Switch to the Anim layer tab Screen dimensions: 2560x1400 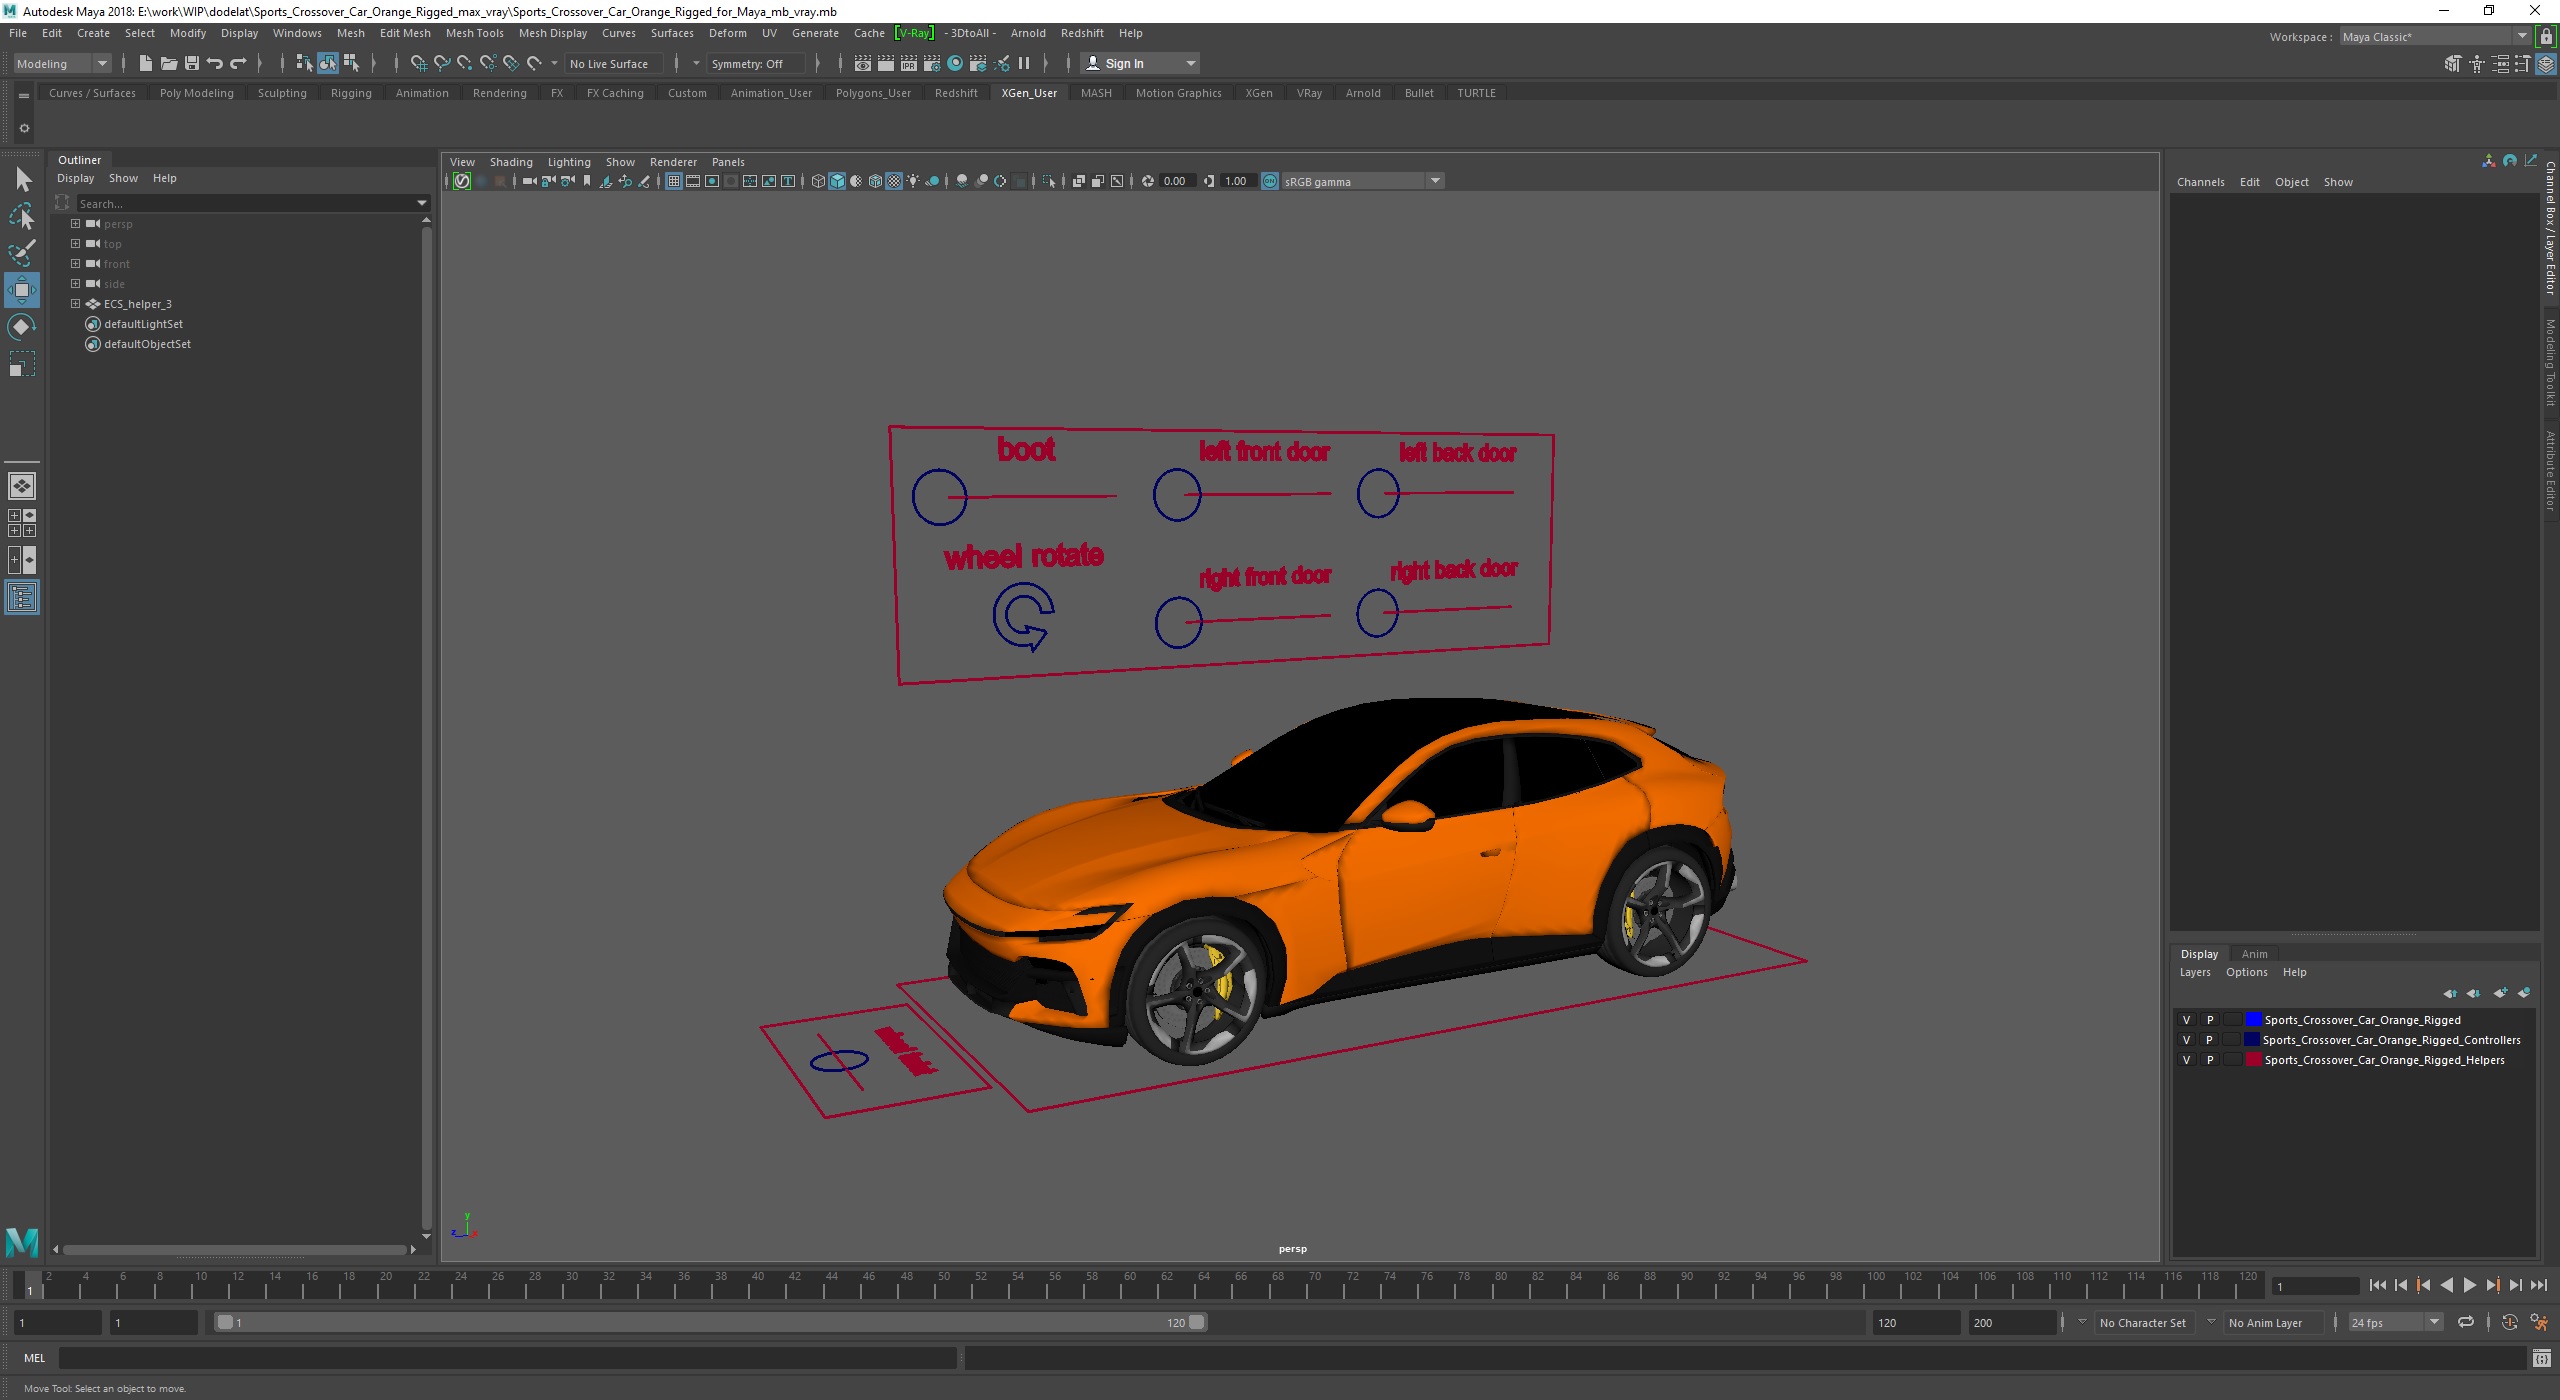pos(2254,954)
